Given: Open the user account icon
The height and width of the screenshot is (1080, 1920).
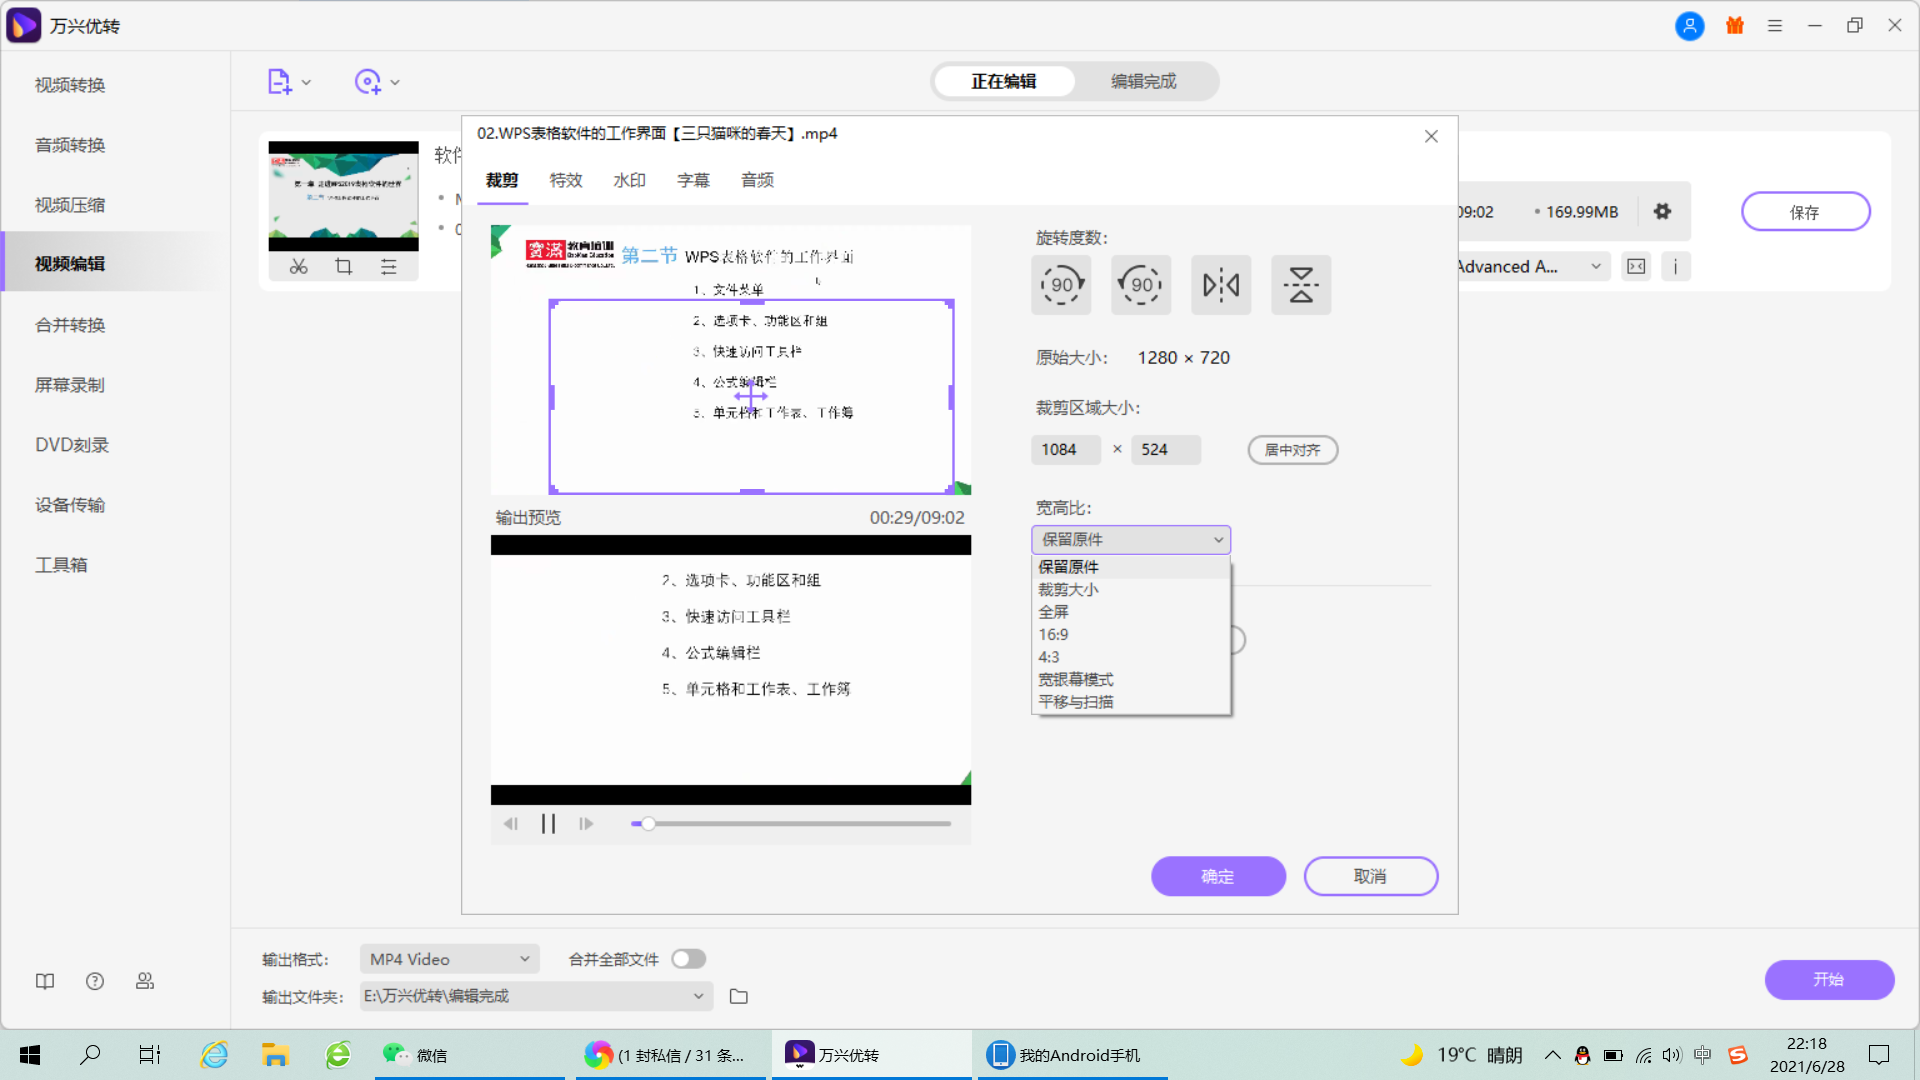Looking at the screenshot, I should pyautogui.click(x=1689, y=26).
